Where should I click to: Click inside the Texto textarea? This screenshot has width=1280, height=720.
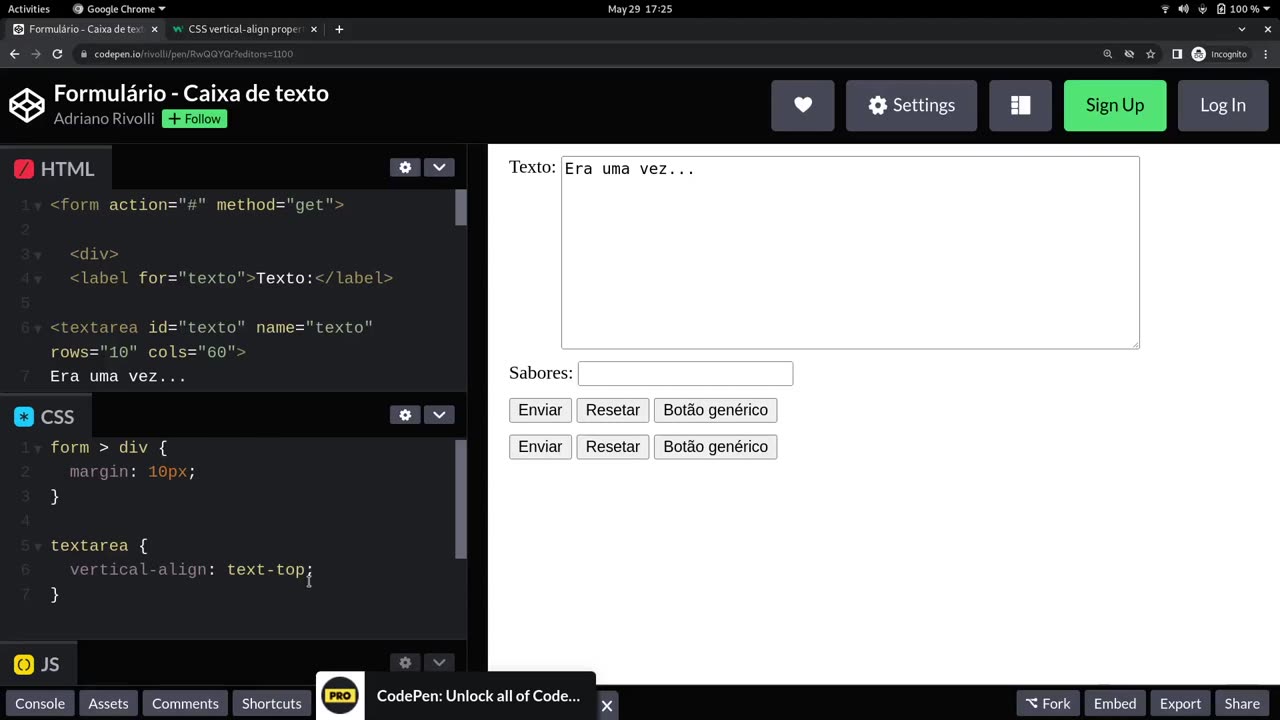(850, 252)
